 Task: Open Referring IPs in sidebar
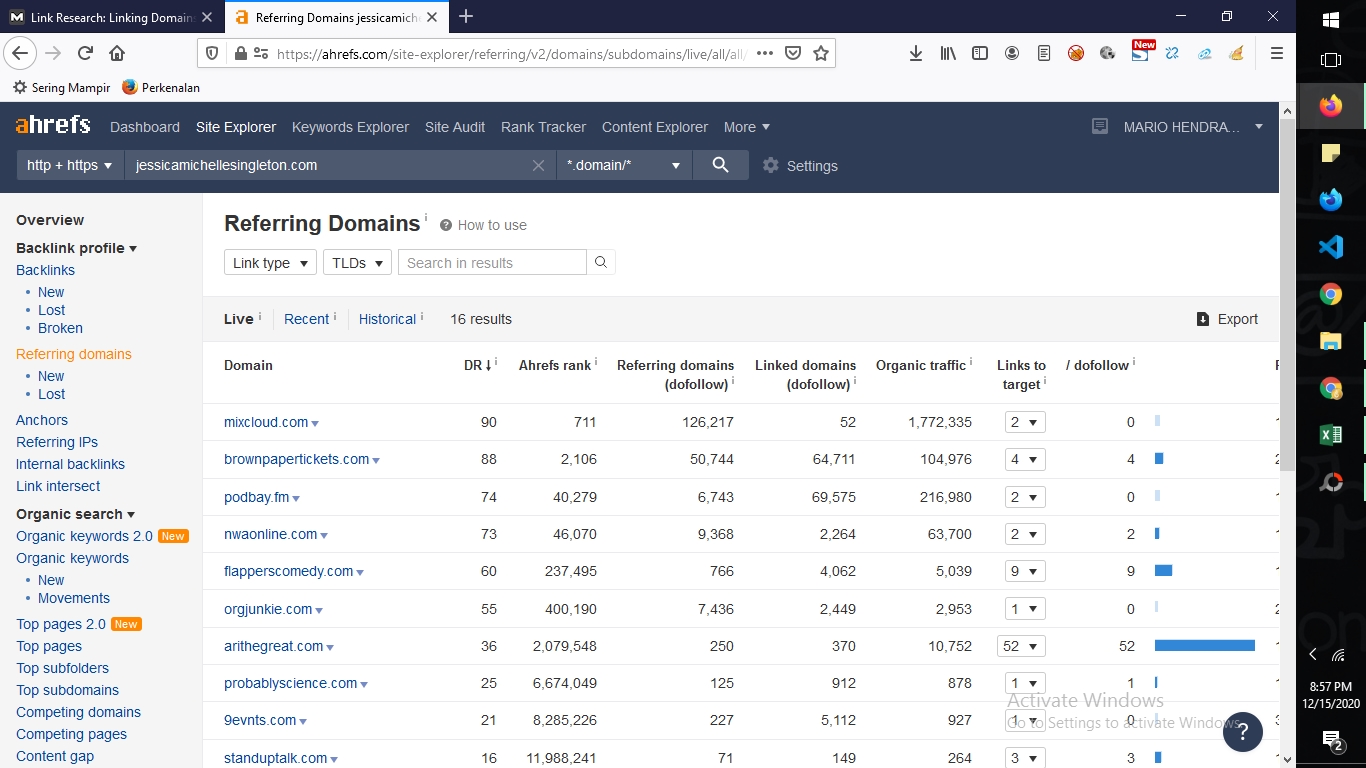click(x=57, y=442)
